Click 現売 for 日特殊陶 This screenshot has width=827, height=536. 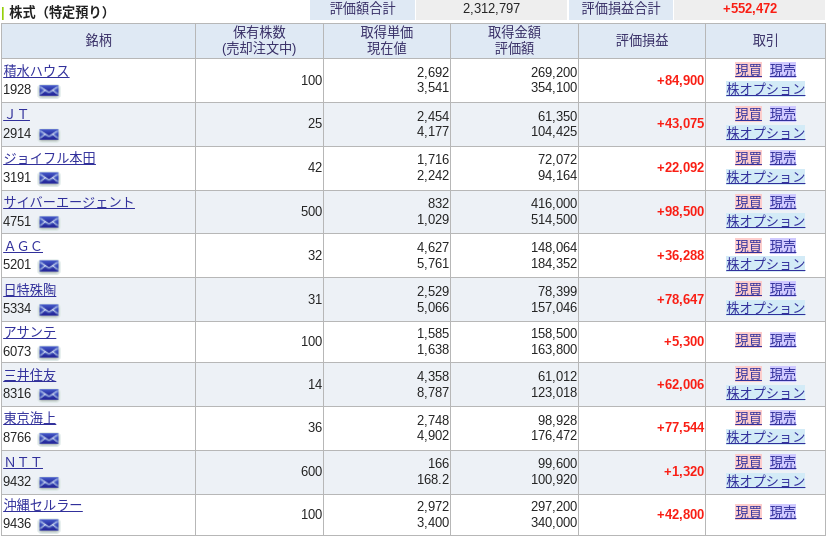[x=783, y=289]
